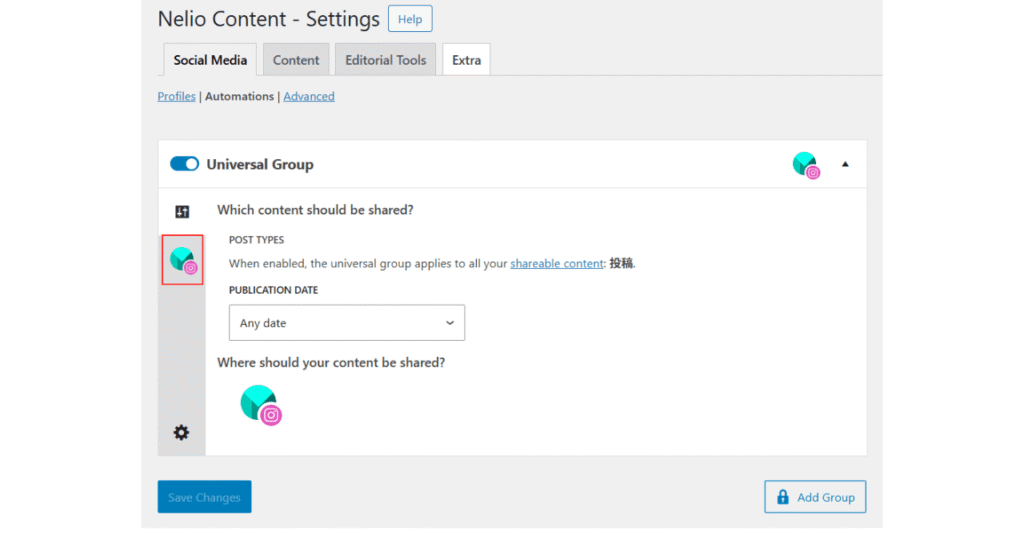Toggle the Universal Group switch
This screenshot has height=536, width=1024.
[184, 164]
